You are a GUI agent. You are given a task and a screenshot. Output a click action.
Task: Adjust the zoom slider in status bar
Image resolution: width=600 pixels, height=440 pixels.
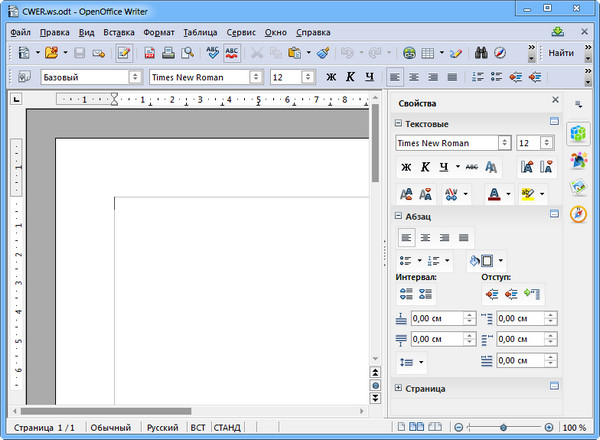pyautogui.click(x=502, y=427)
